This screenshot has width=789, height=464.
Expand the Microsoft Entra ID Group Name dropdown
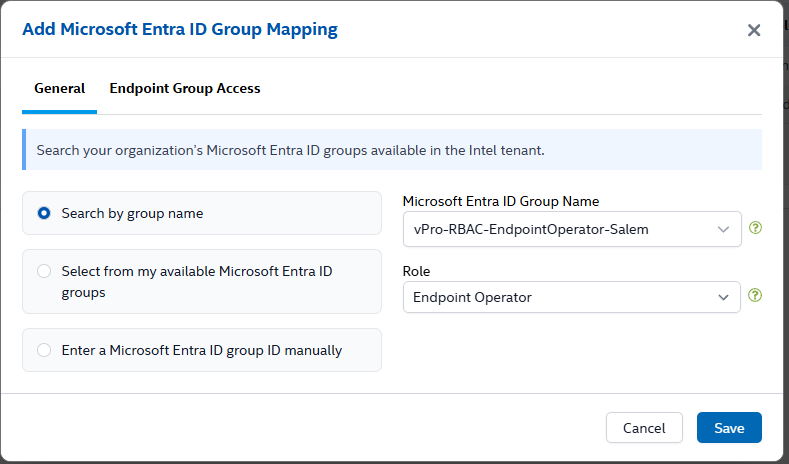[x=572, y=229]
